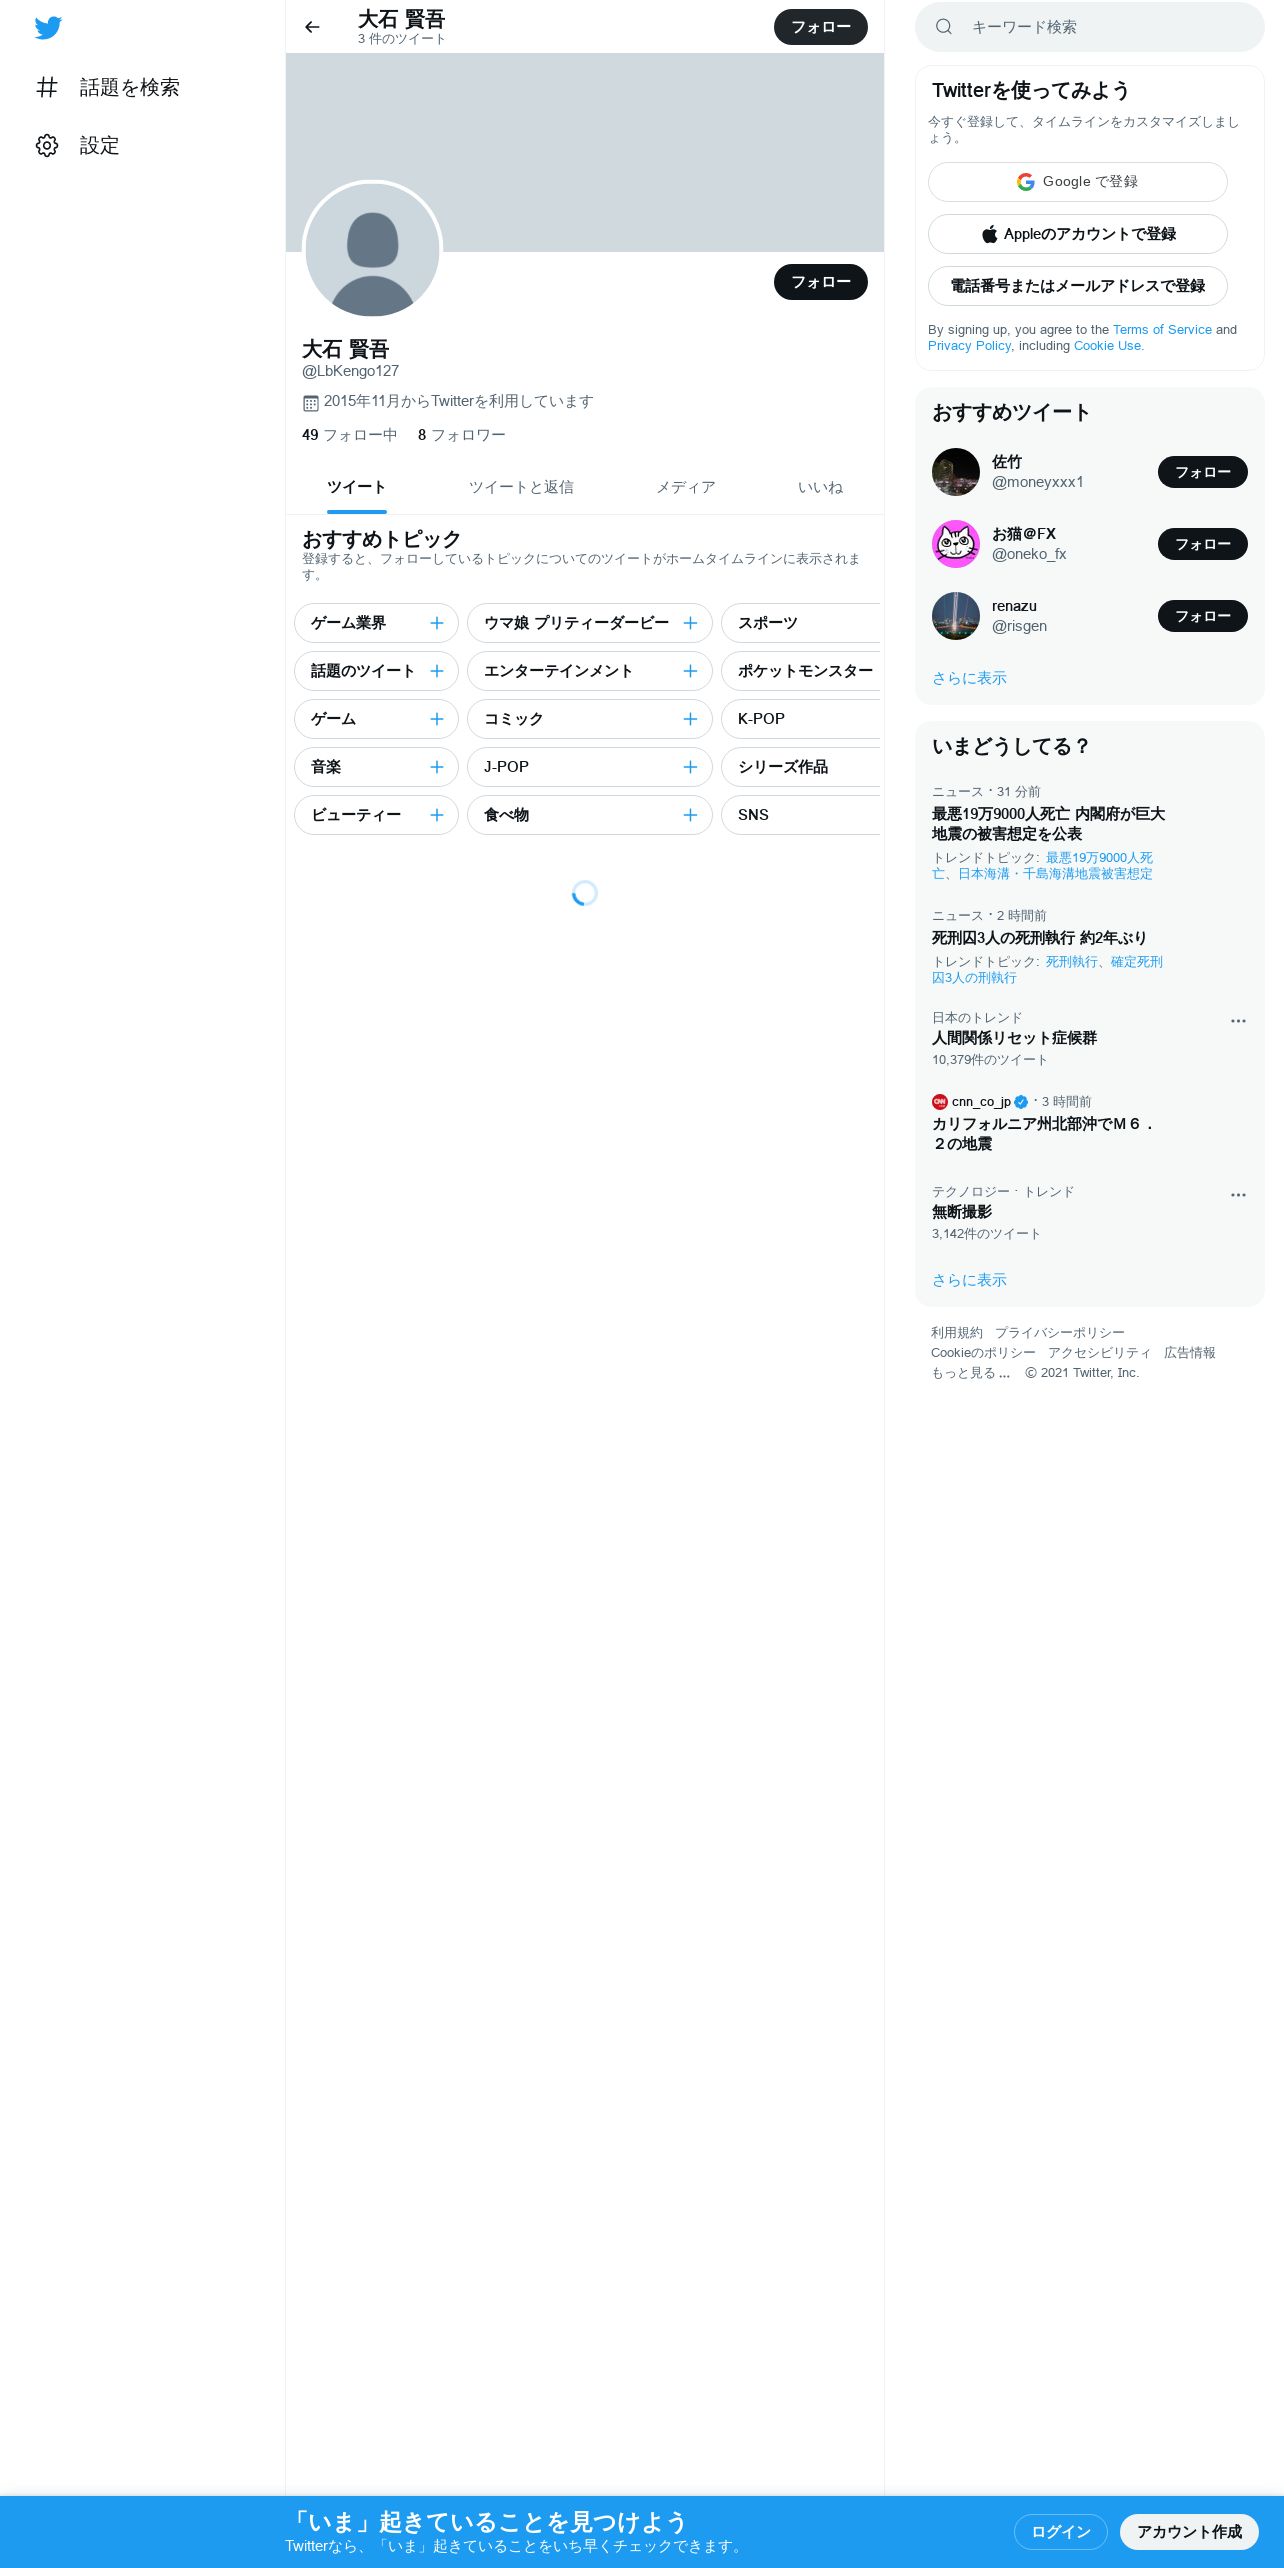Follow 大石 賢吾 below the banner
The width and height of the screenshot is (1284, 2568).
[821, 282]
